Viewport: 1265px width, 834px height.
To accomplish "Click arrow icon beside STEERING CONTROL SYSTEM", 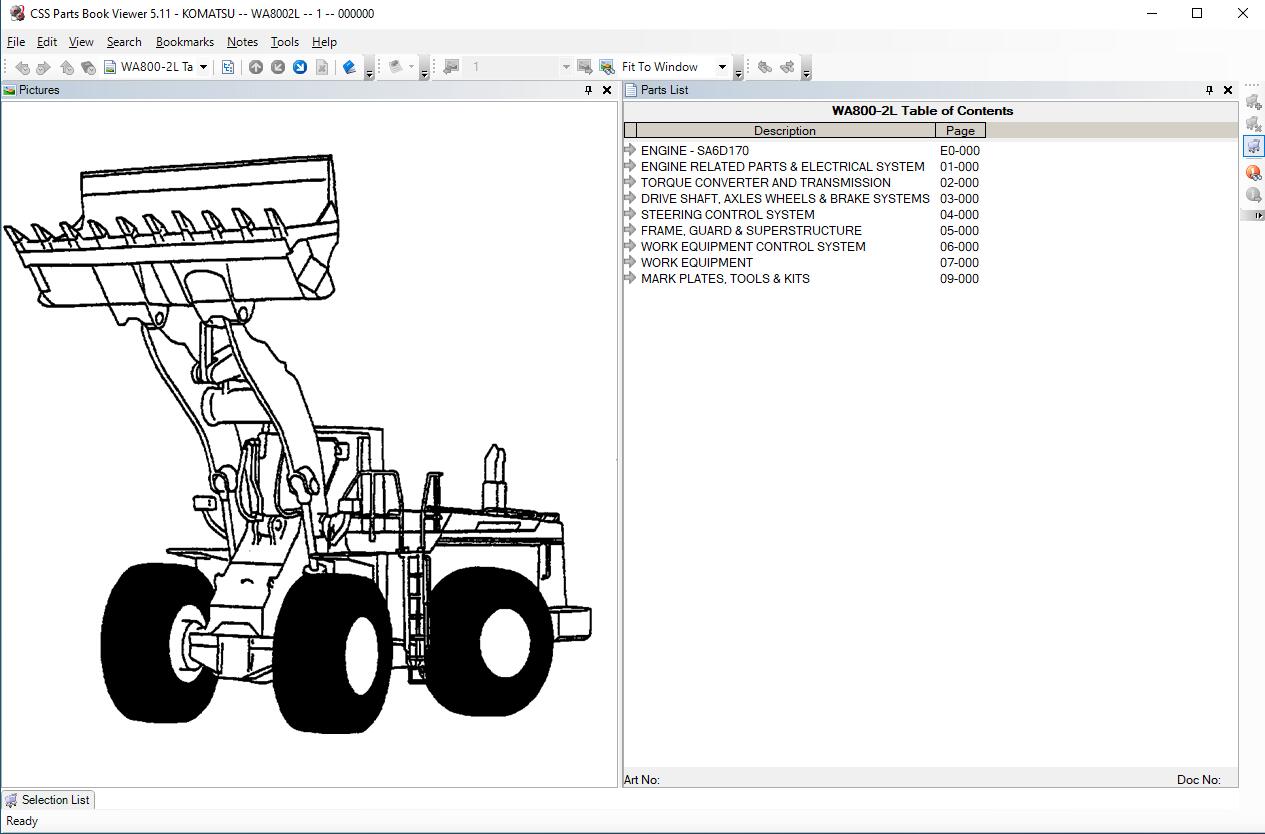I will [630, 214].
